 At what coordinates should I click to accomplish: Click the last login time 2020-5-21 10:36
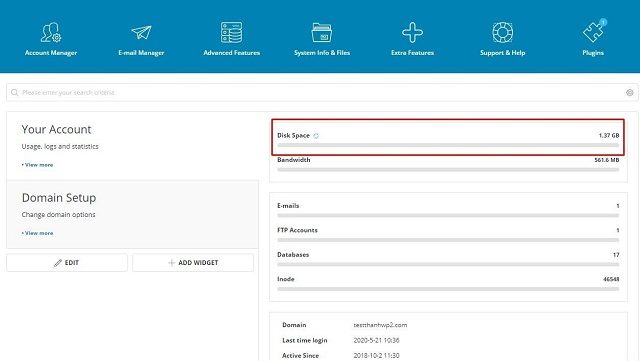point(376,340)
